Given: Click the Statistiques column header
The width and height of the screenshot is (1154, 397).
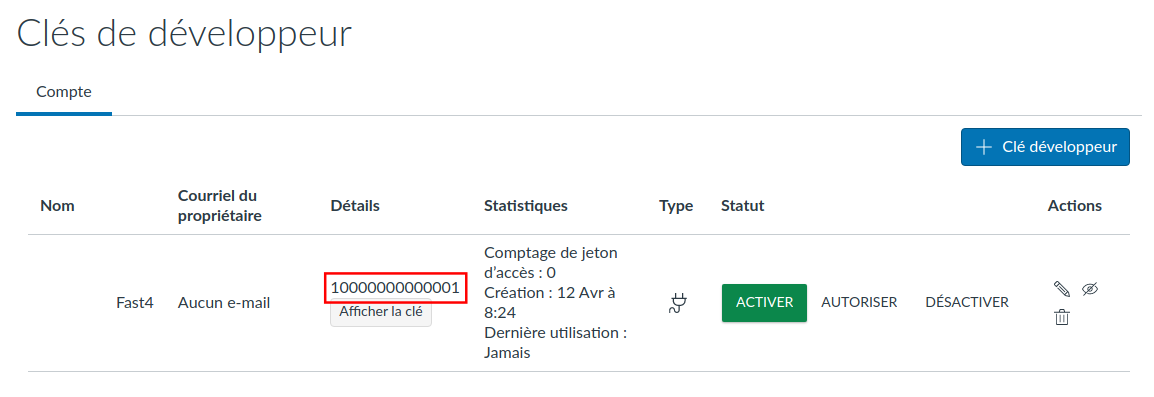Looking at the screenshot, I should click(525, 206).
